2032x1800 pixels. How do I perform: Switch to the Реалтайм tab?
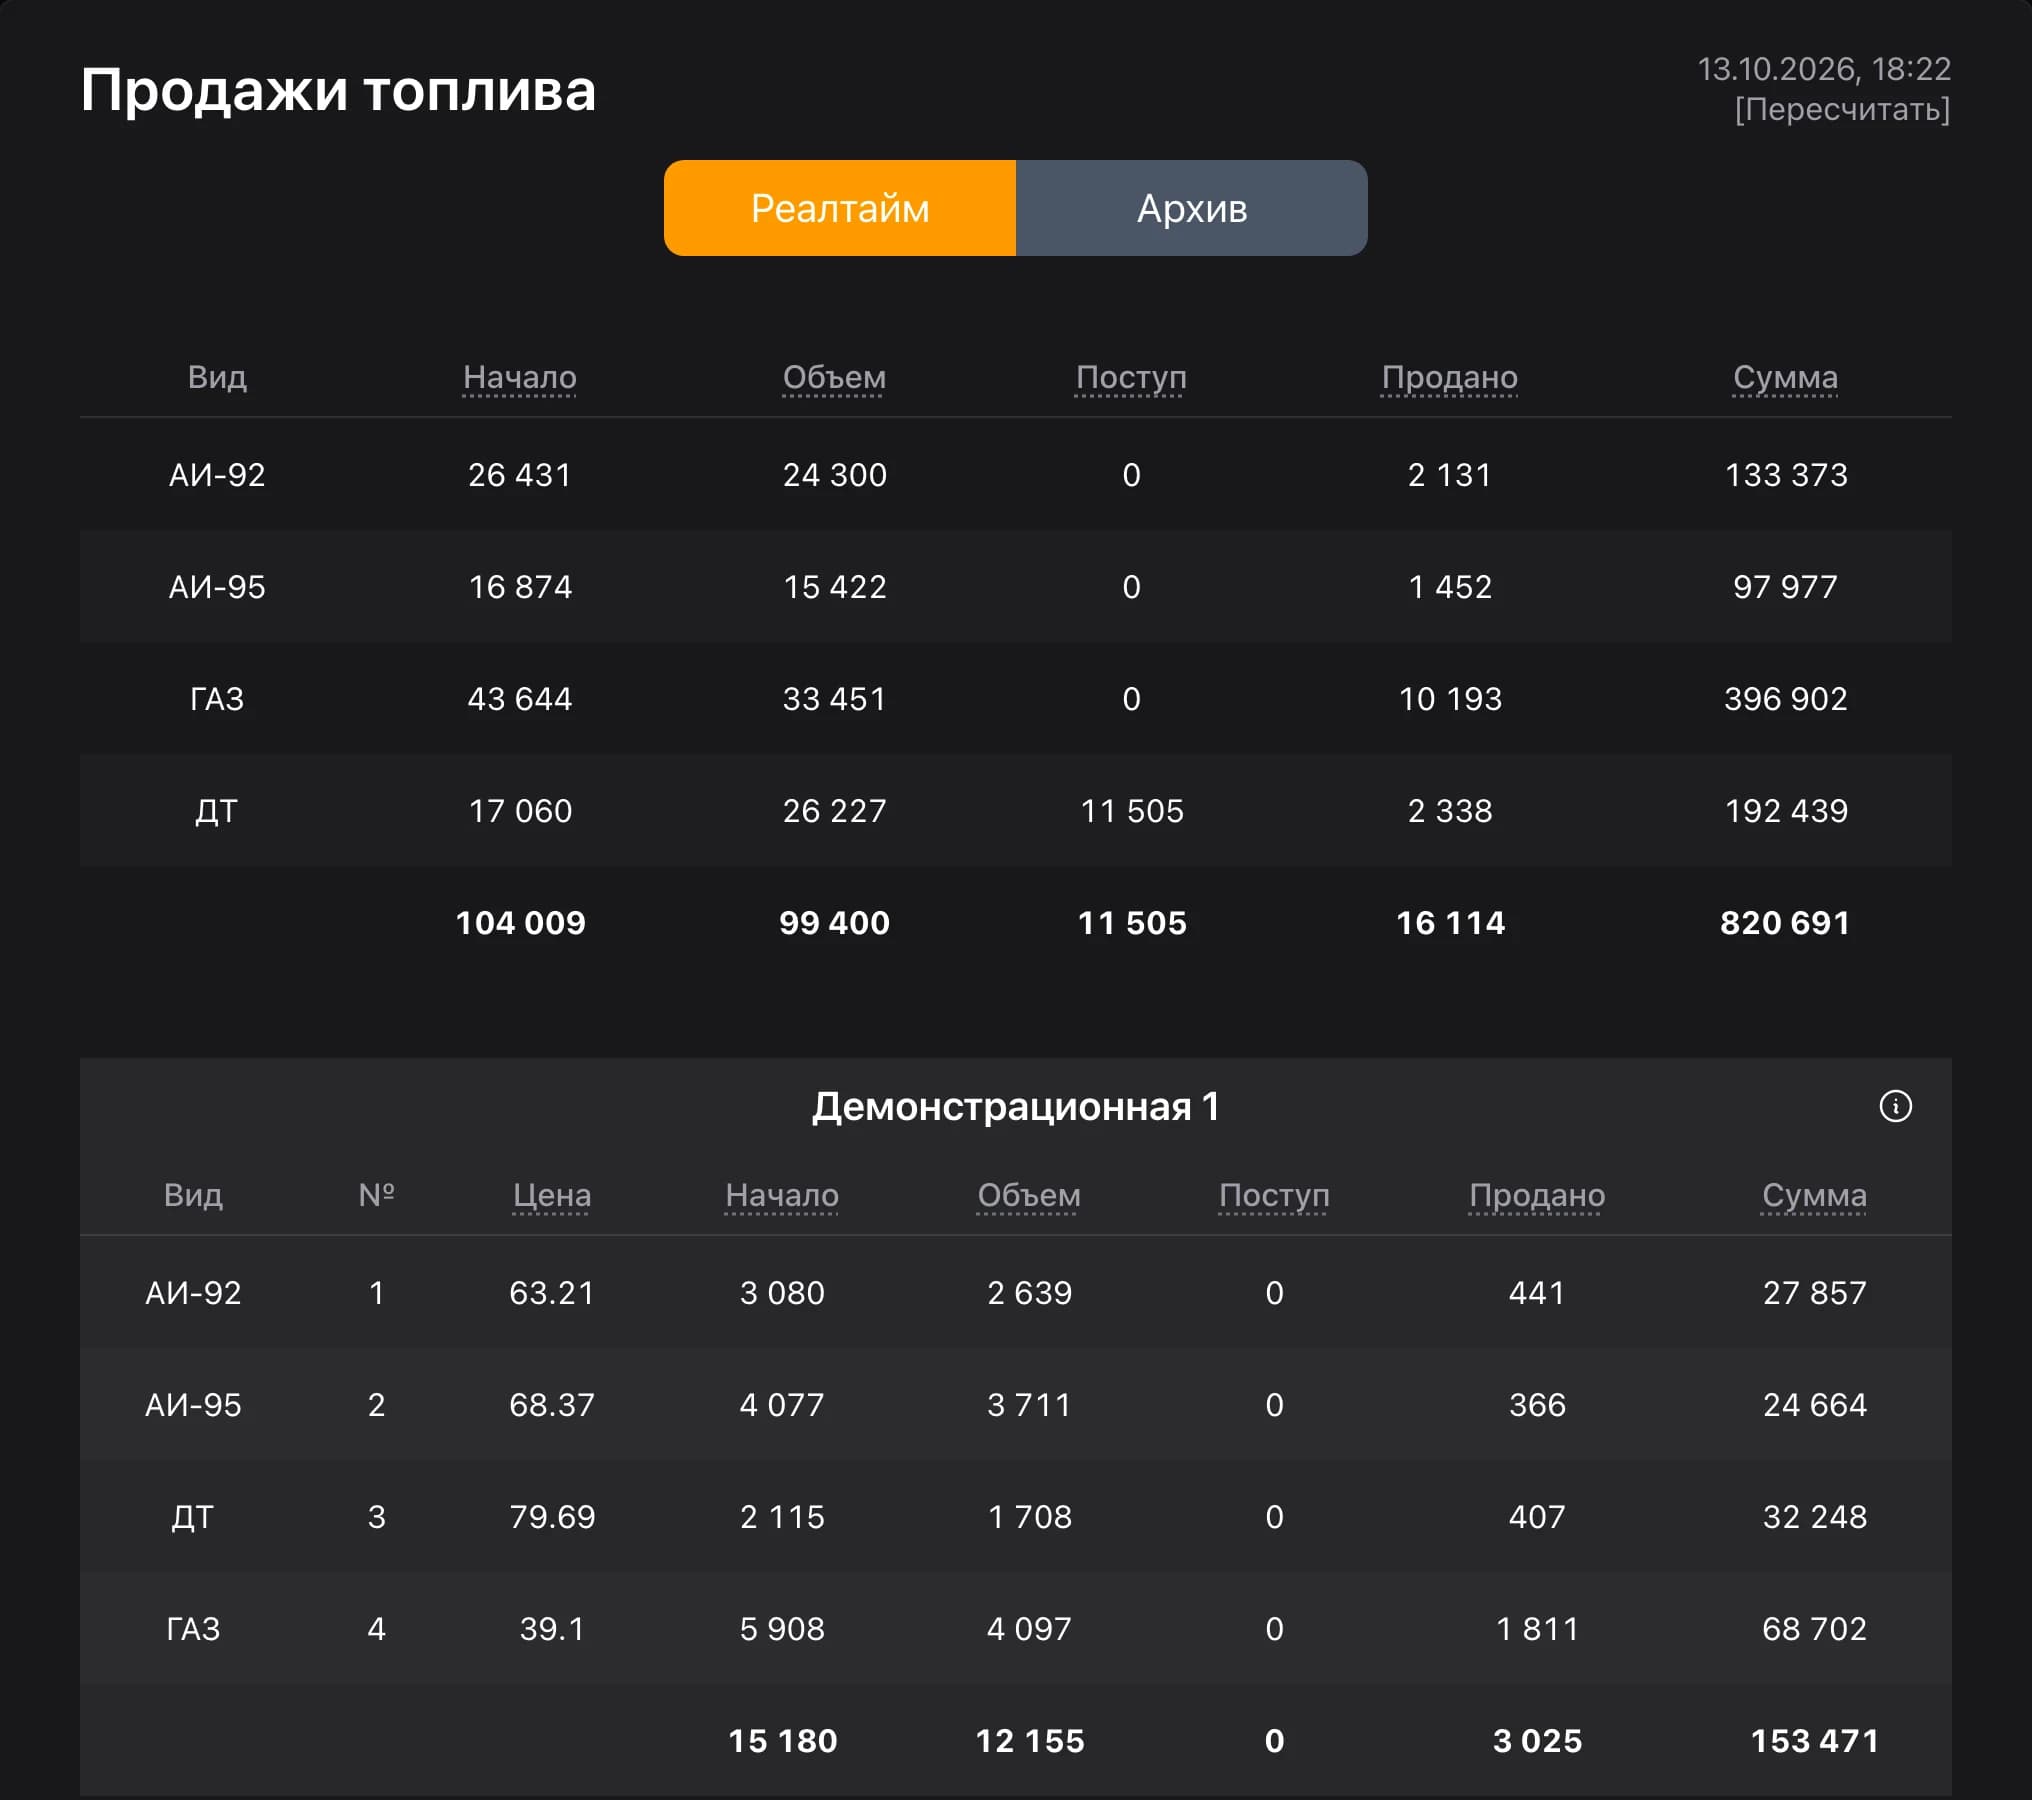840,208
